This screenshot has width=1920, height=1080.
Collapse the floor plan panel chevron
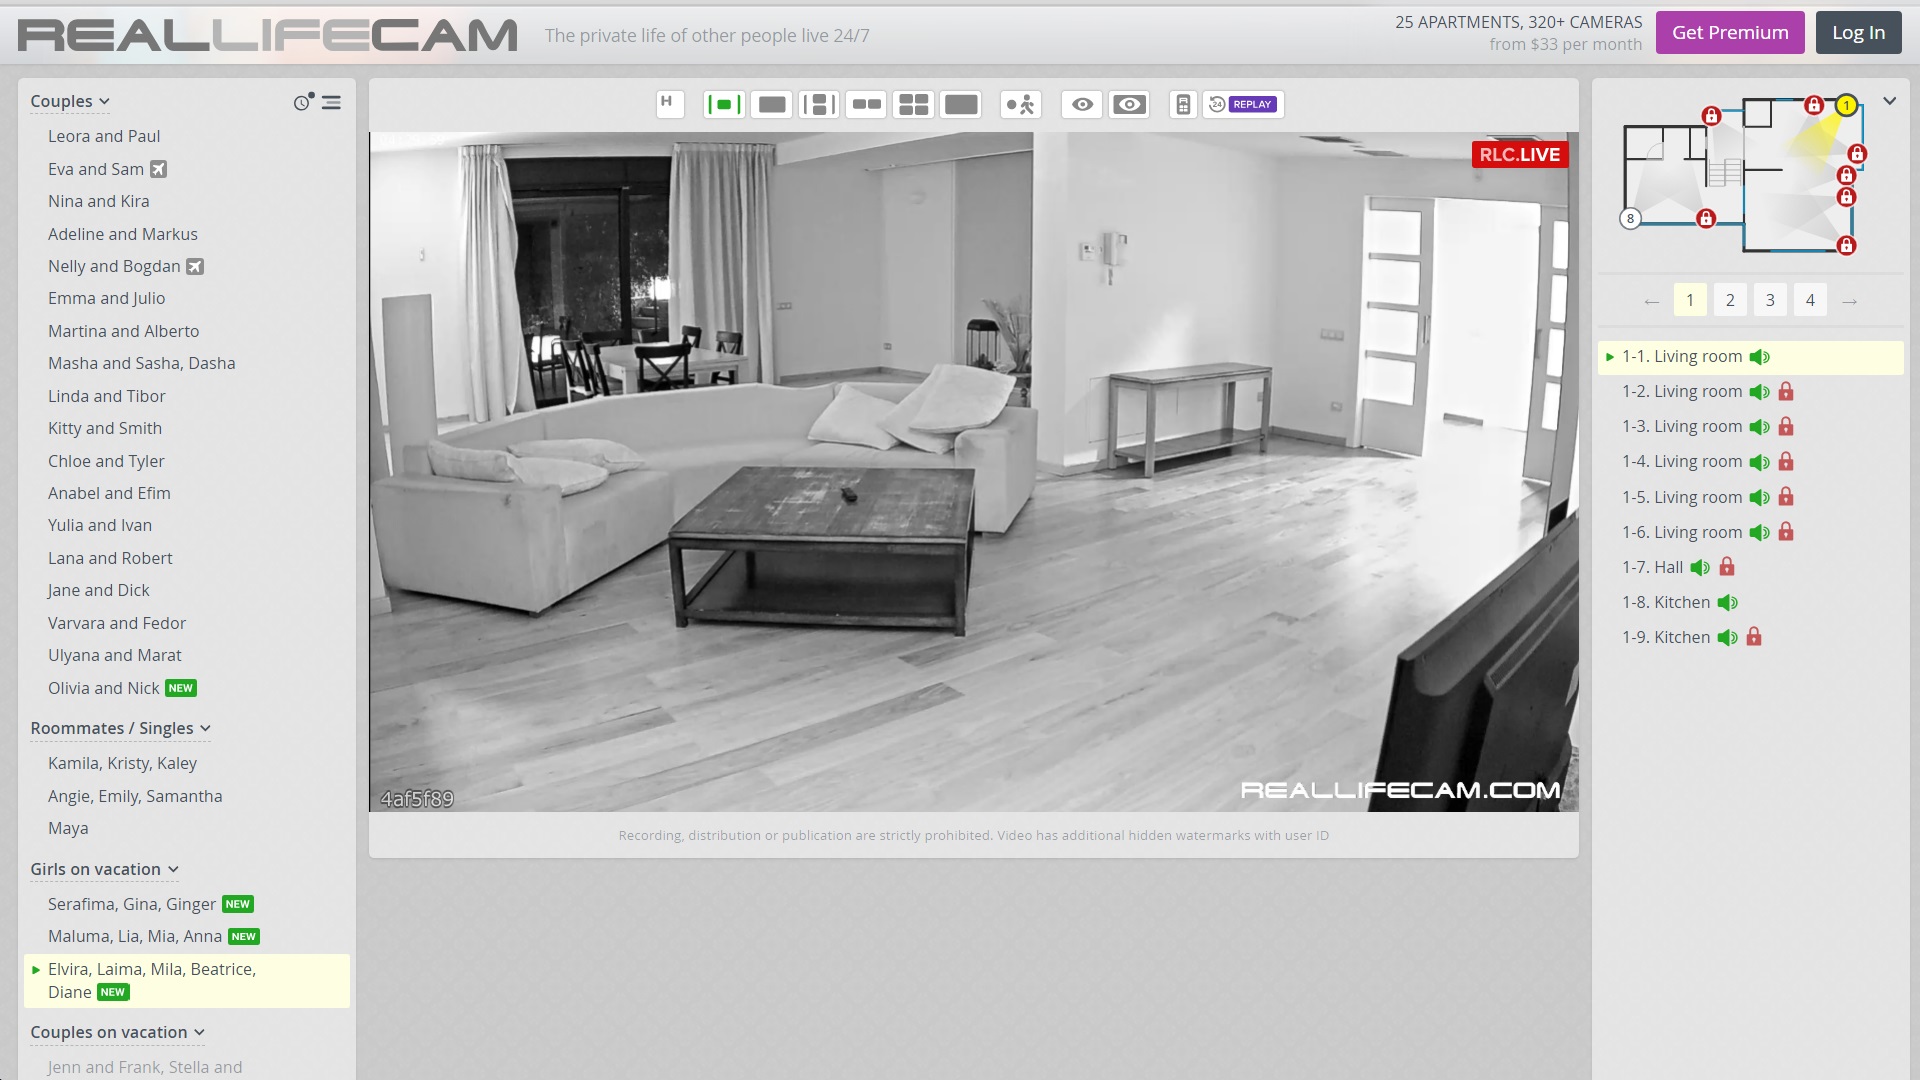pos(1889,101)
